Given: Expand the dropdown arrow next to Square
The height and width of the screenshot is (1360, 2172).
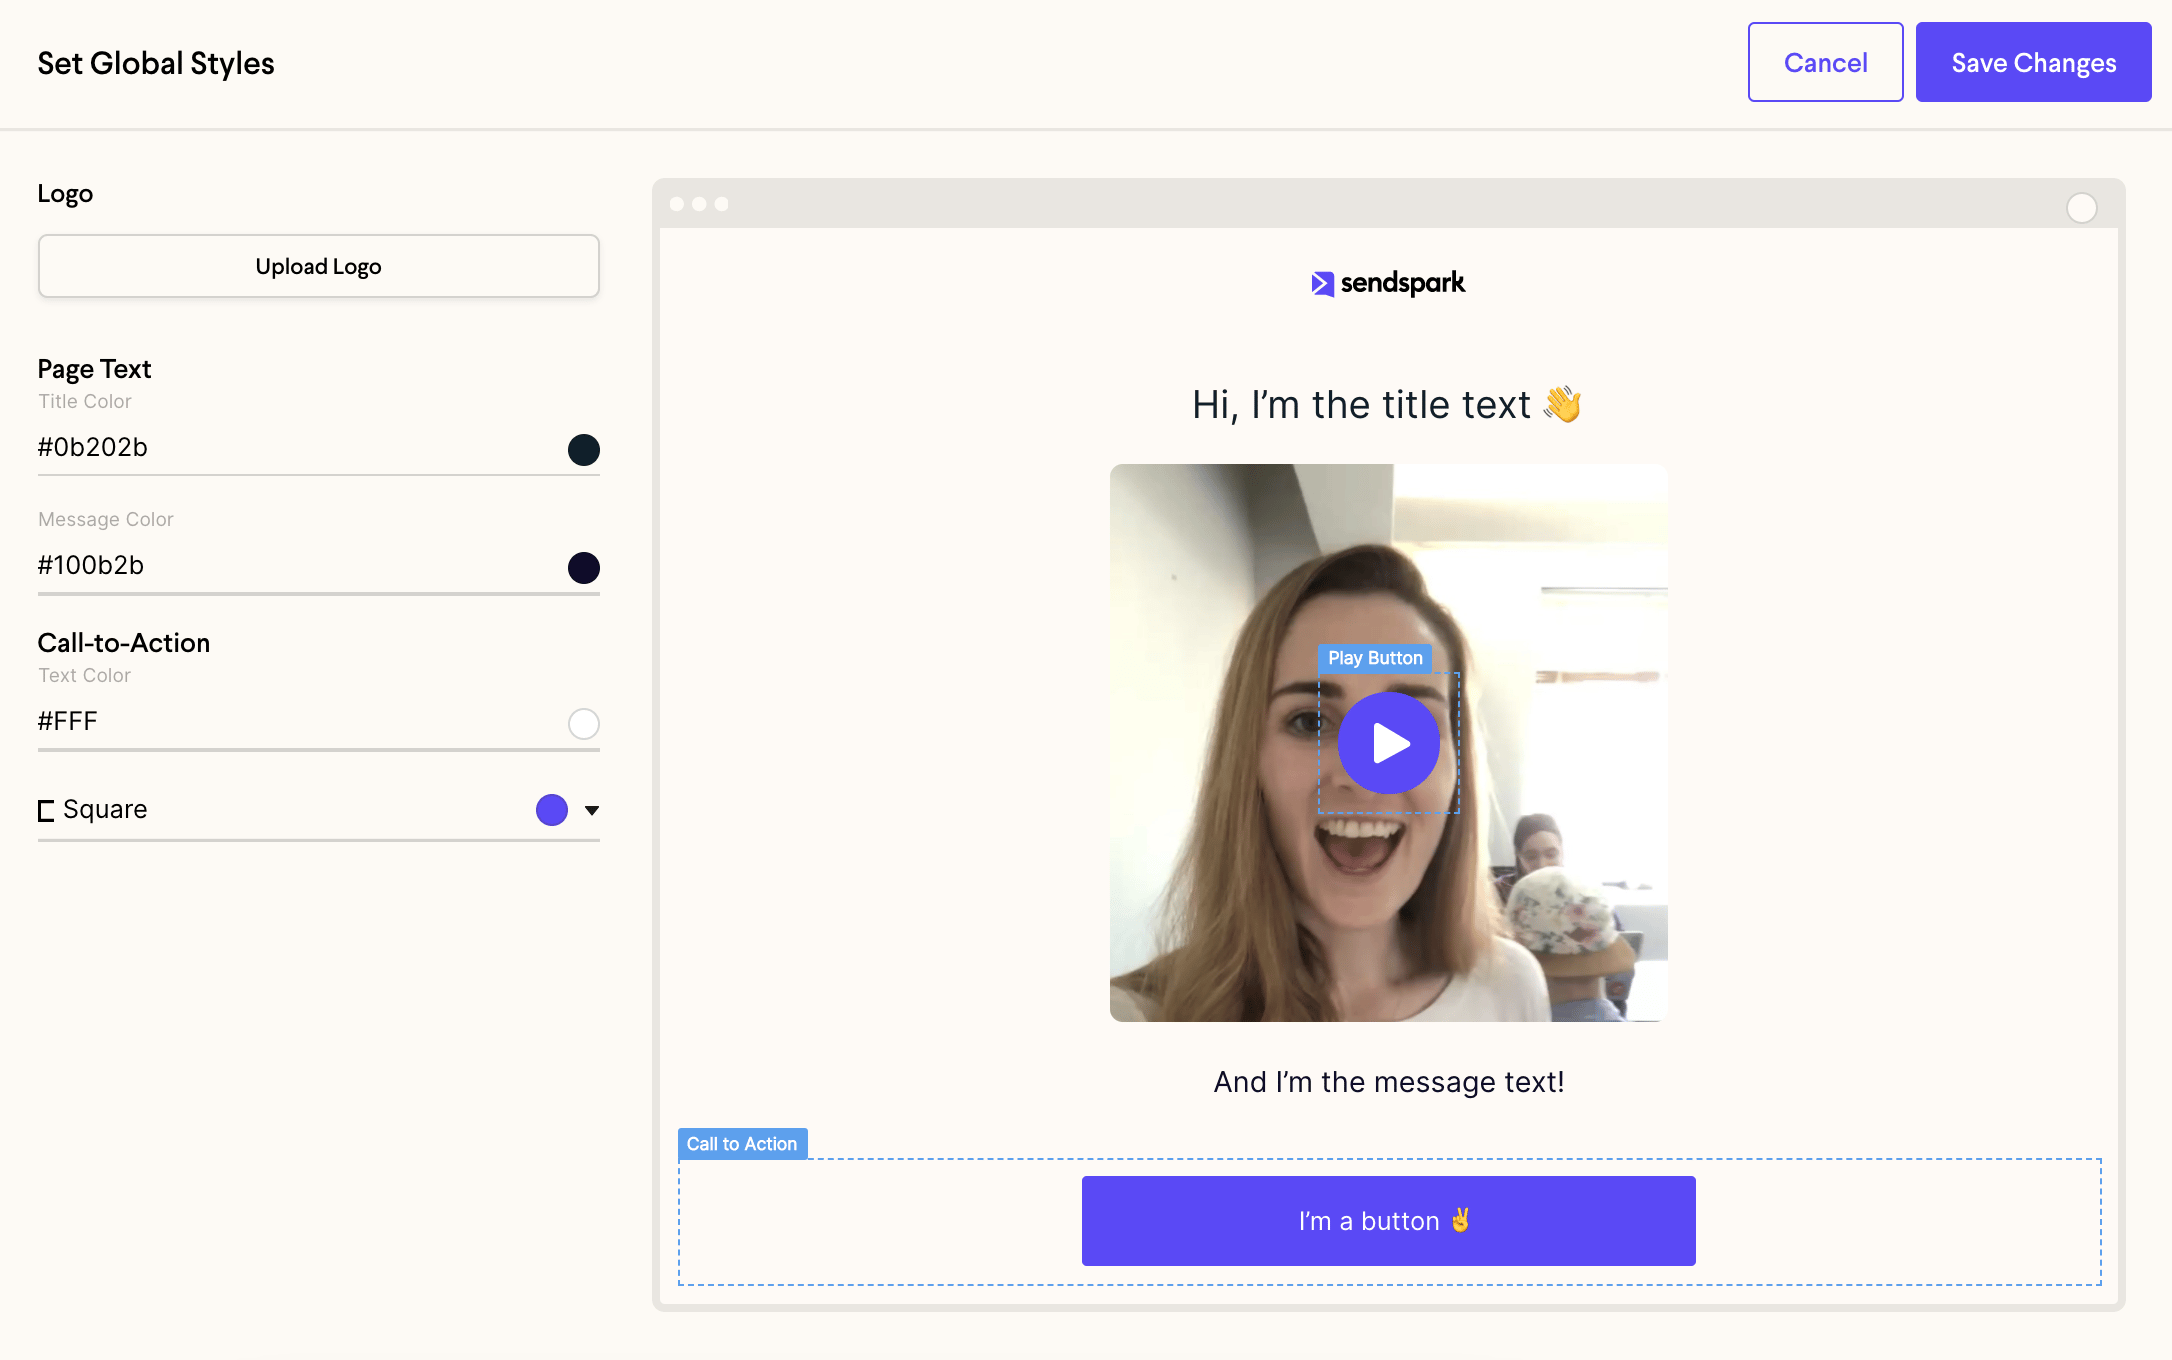Looking at the screenshot, I should point(592,811).
